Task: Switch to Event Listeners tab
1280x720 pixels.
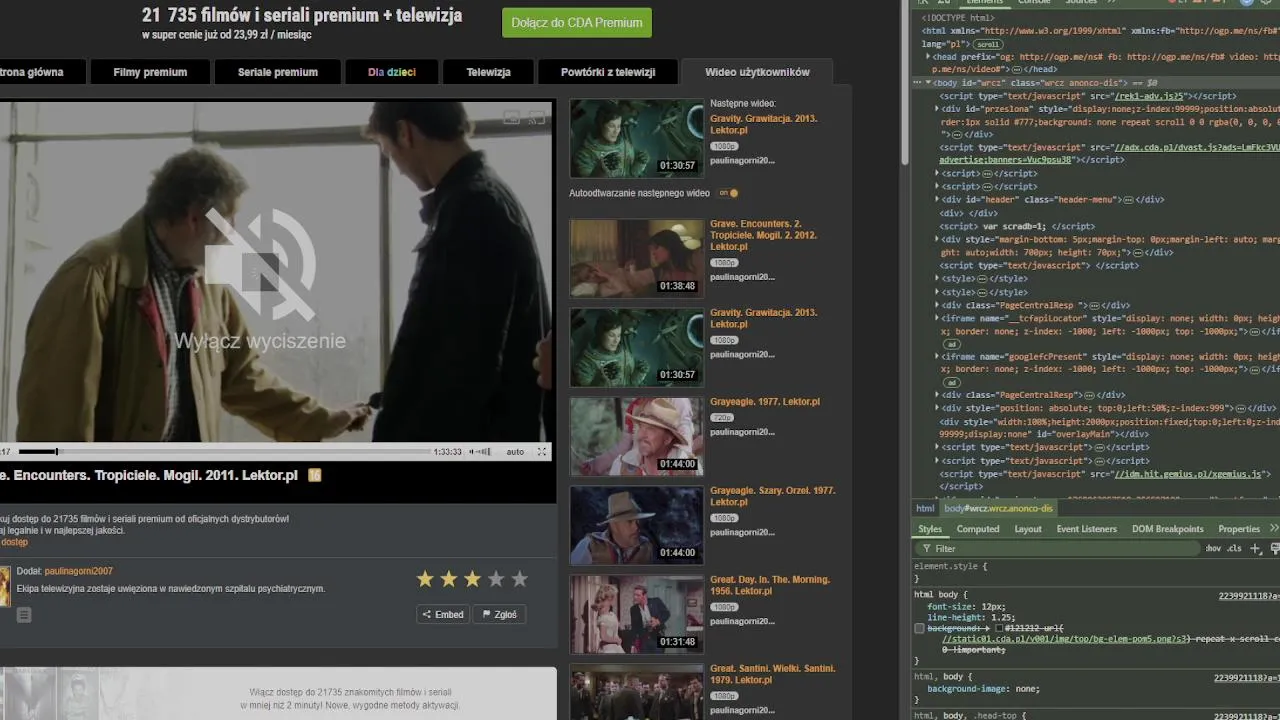Action: 1087,529
